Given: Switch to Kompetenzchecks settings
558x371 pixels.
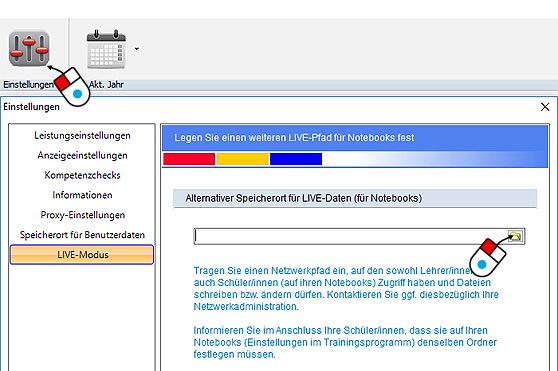Looking at the screenshot, I should (82, 175).
